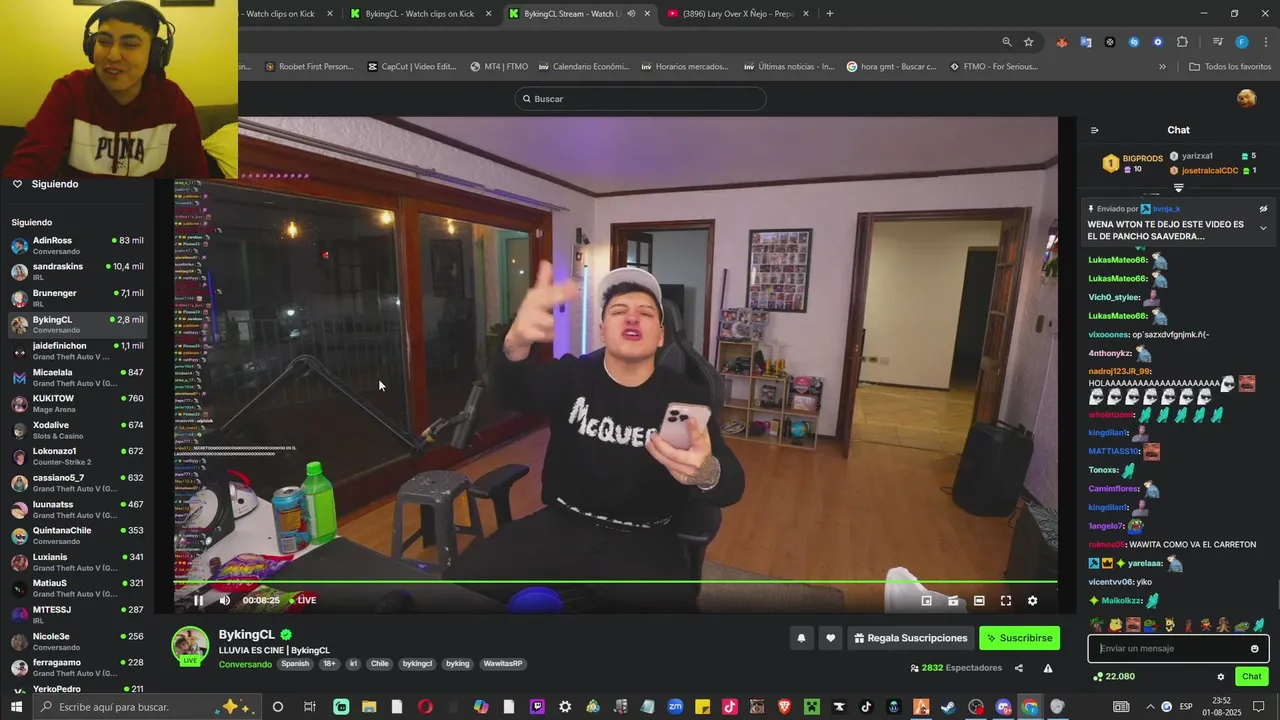Viewport: 1280px width, 720px height.
Task: Send message with green Chat button
Action: 1252,677
